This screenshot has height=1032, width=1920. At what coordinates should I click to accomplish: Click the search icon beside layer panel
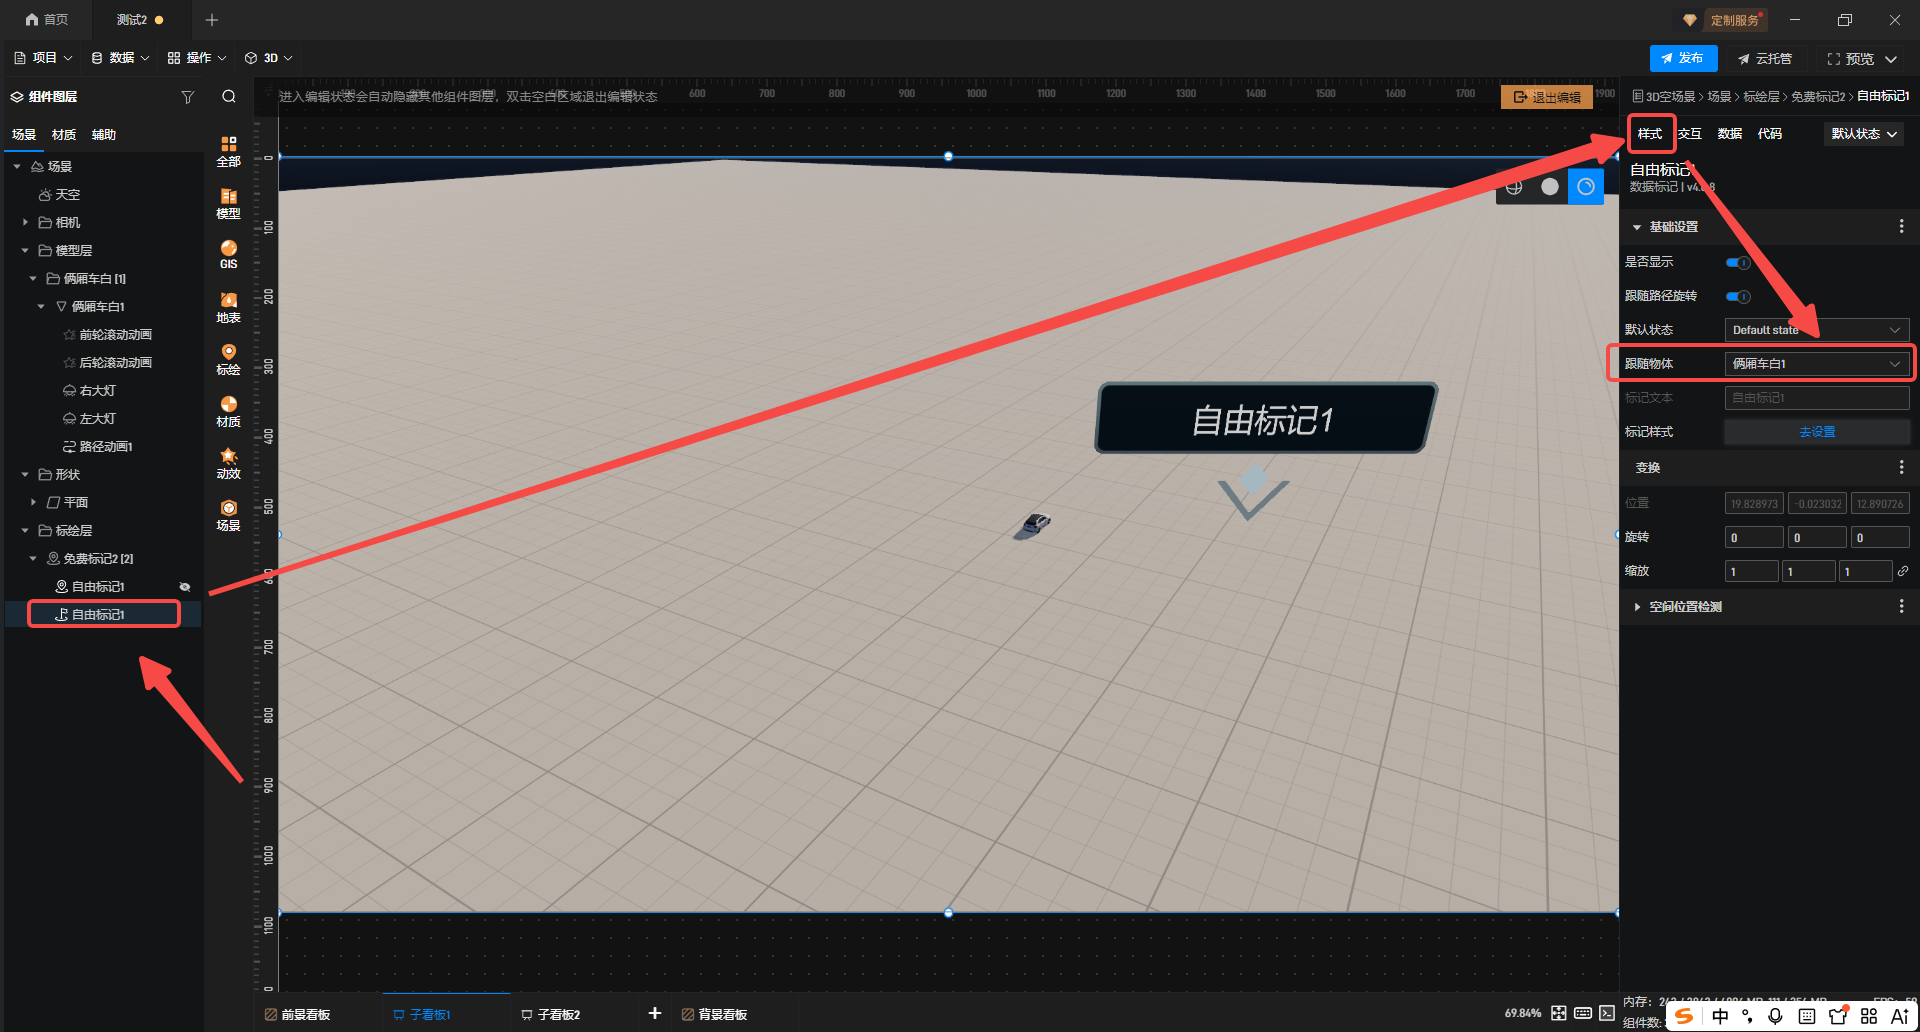pyautogui.click(x=229, y=97)
